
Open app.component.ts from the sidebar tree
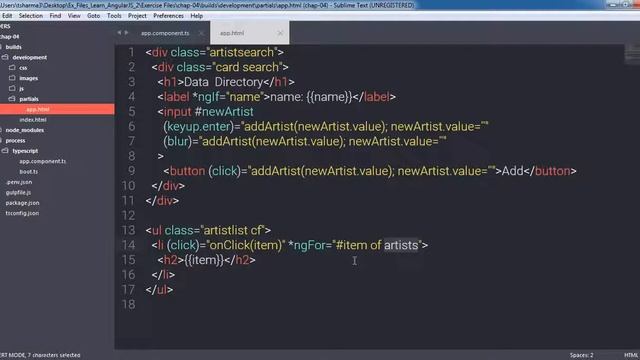click(42, 161)
